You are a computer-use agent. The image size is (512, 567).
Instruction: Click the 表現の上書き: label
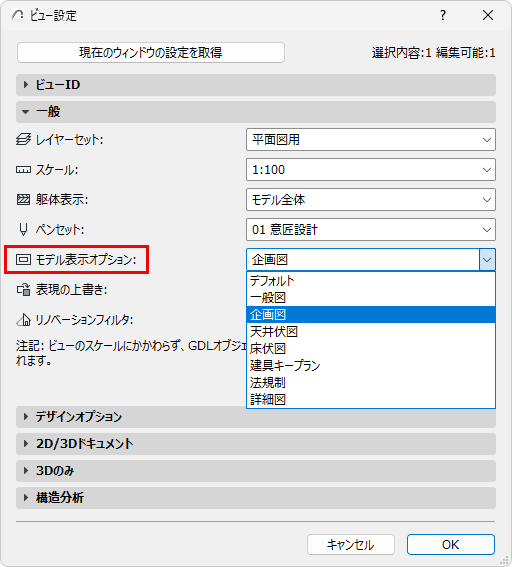click(x=71, y=290)
